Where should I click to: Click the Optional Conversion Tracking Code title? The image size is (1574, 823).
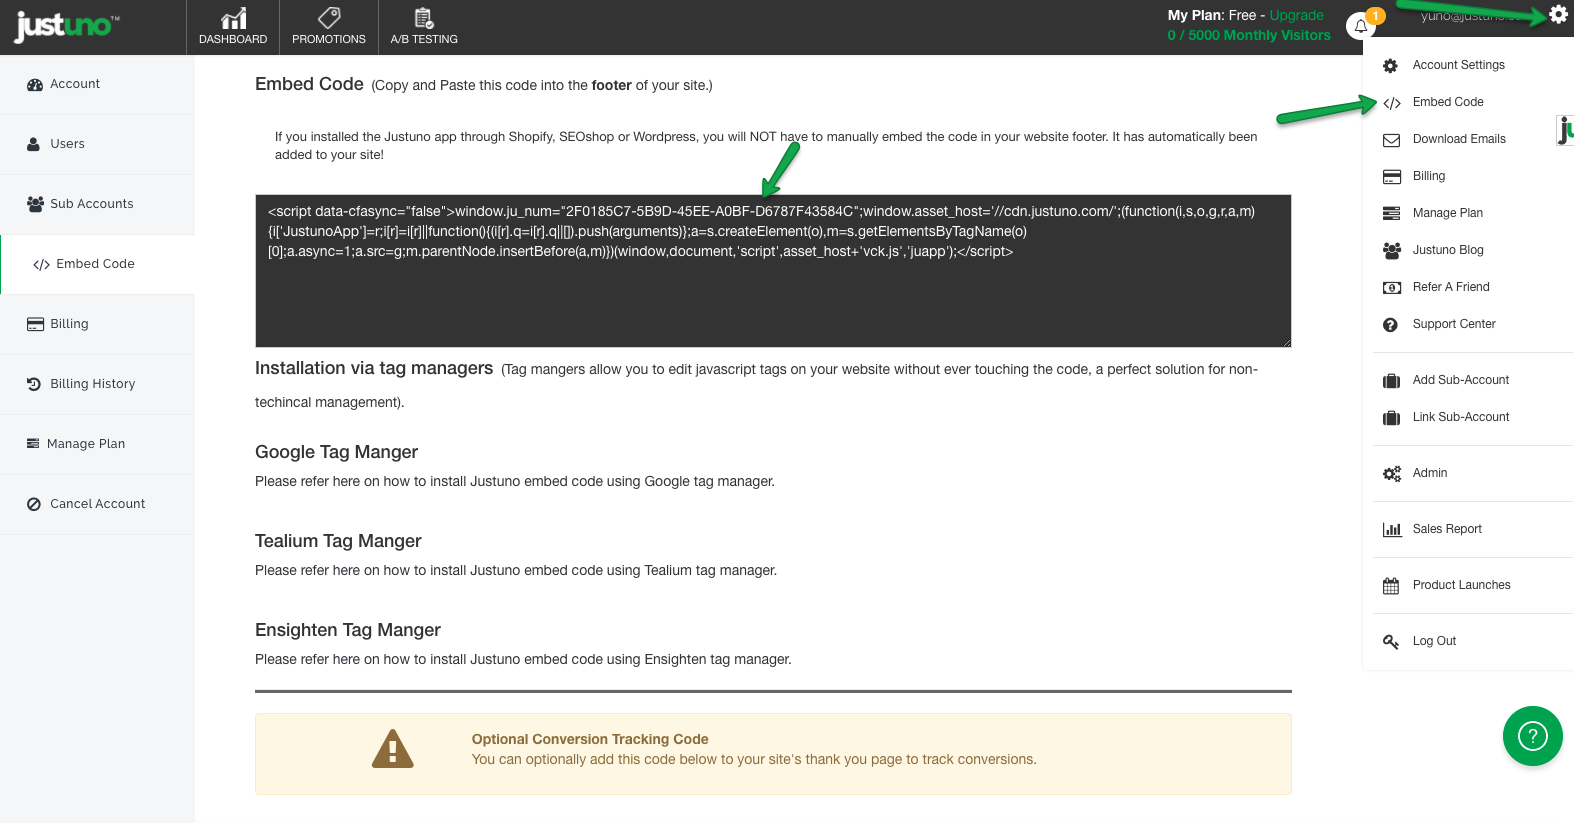coord(590,739)
